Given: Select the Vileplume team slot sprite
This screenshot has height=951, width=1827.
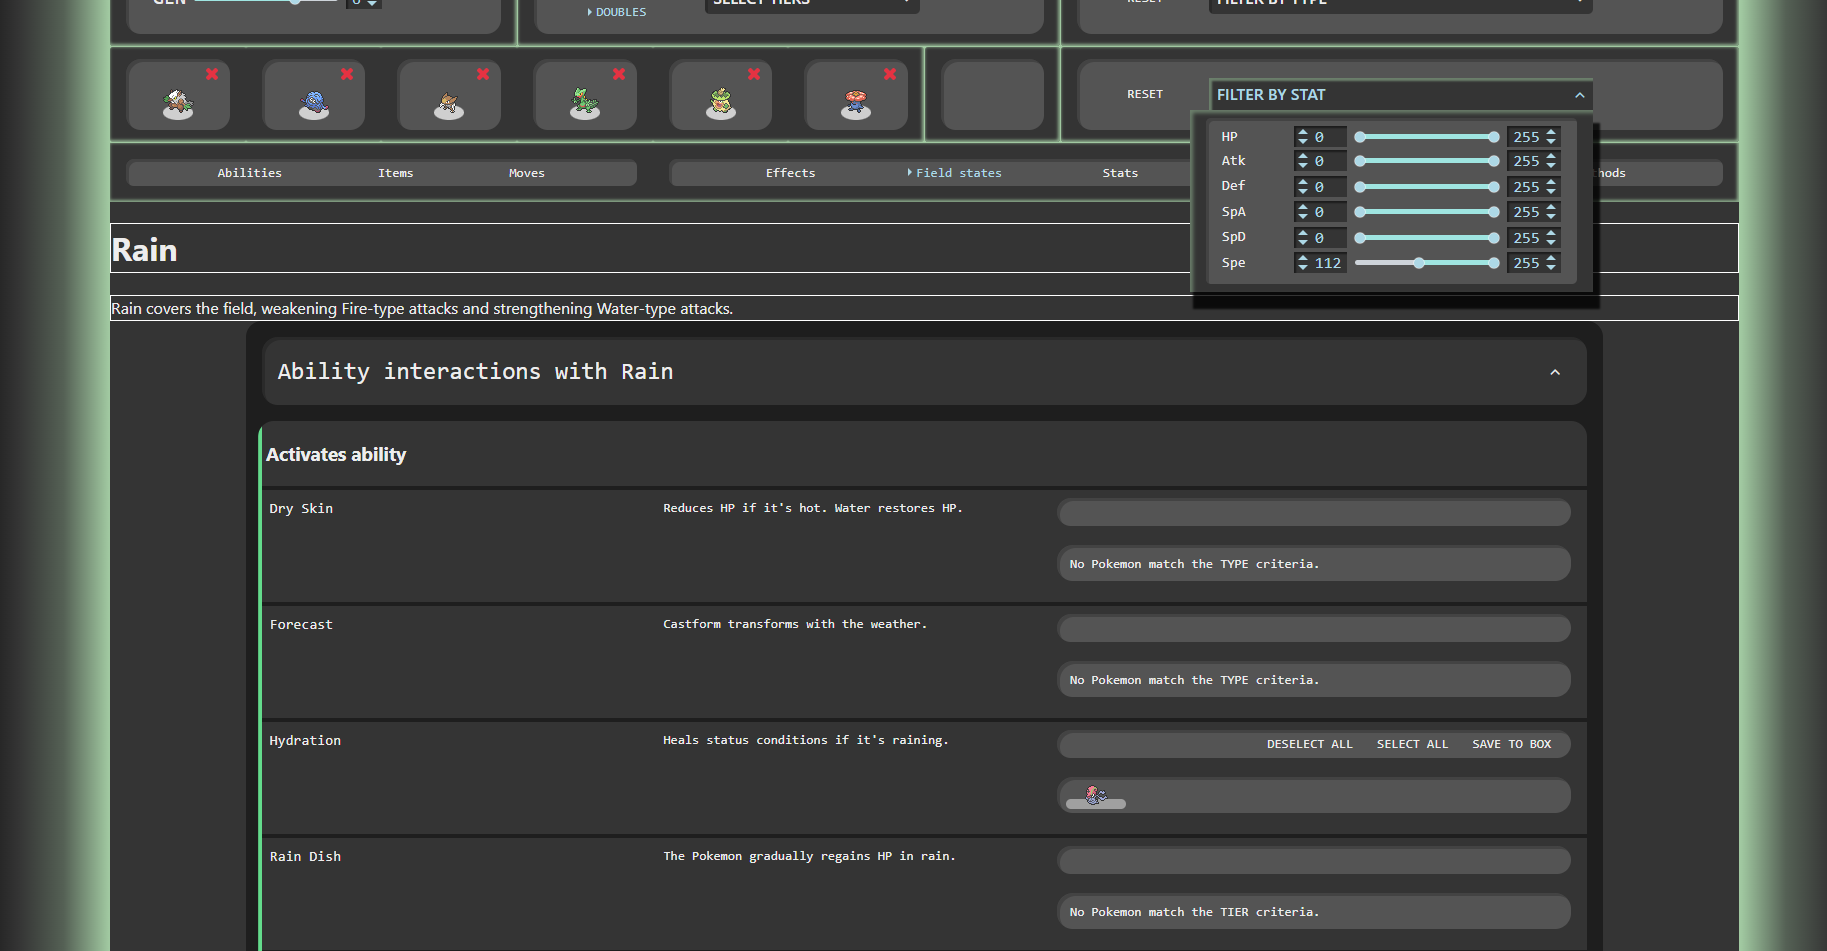Looking at the screenshot, I should (x=856, y=102).
